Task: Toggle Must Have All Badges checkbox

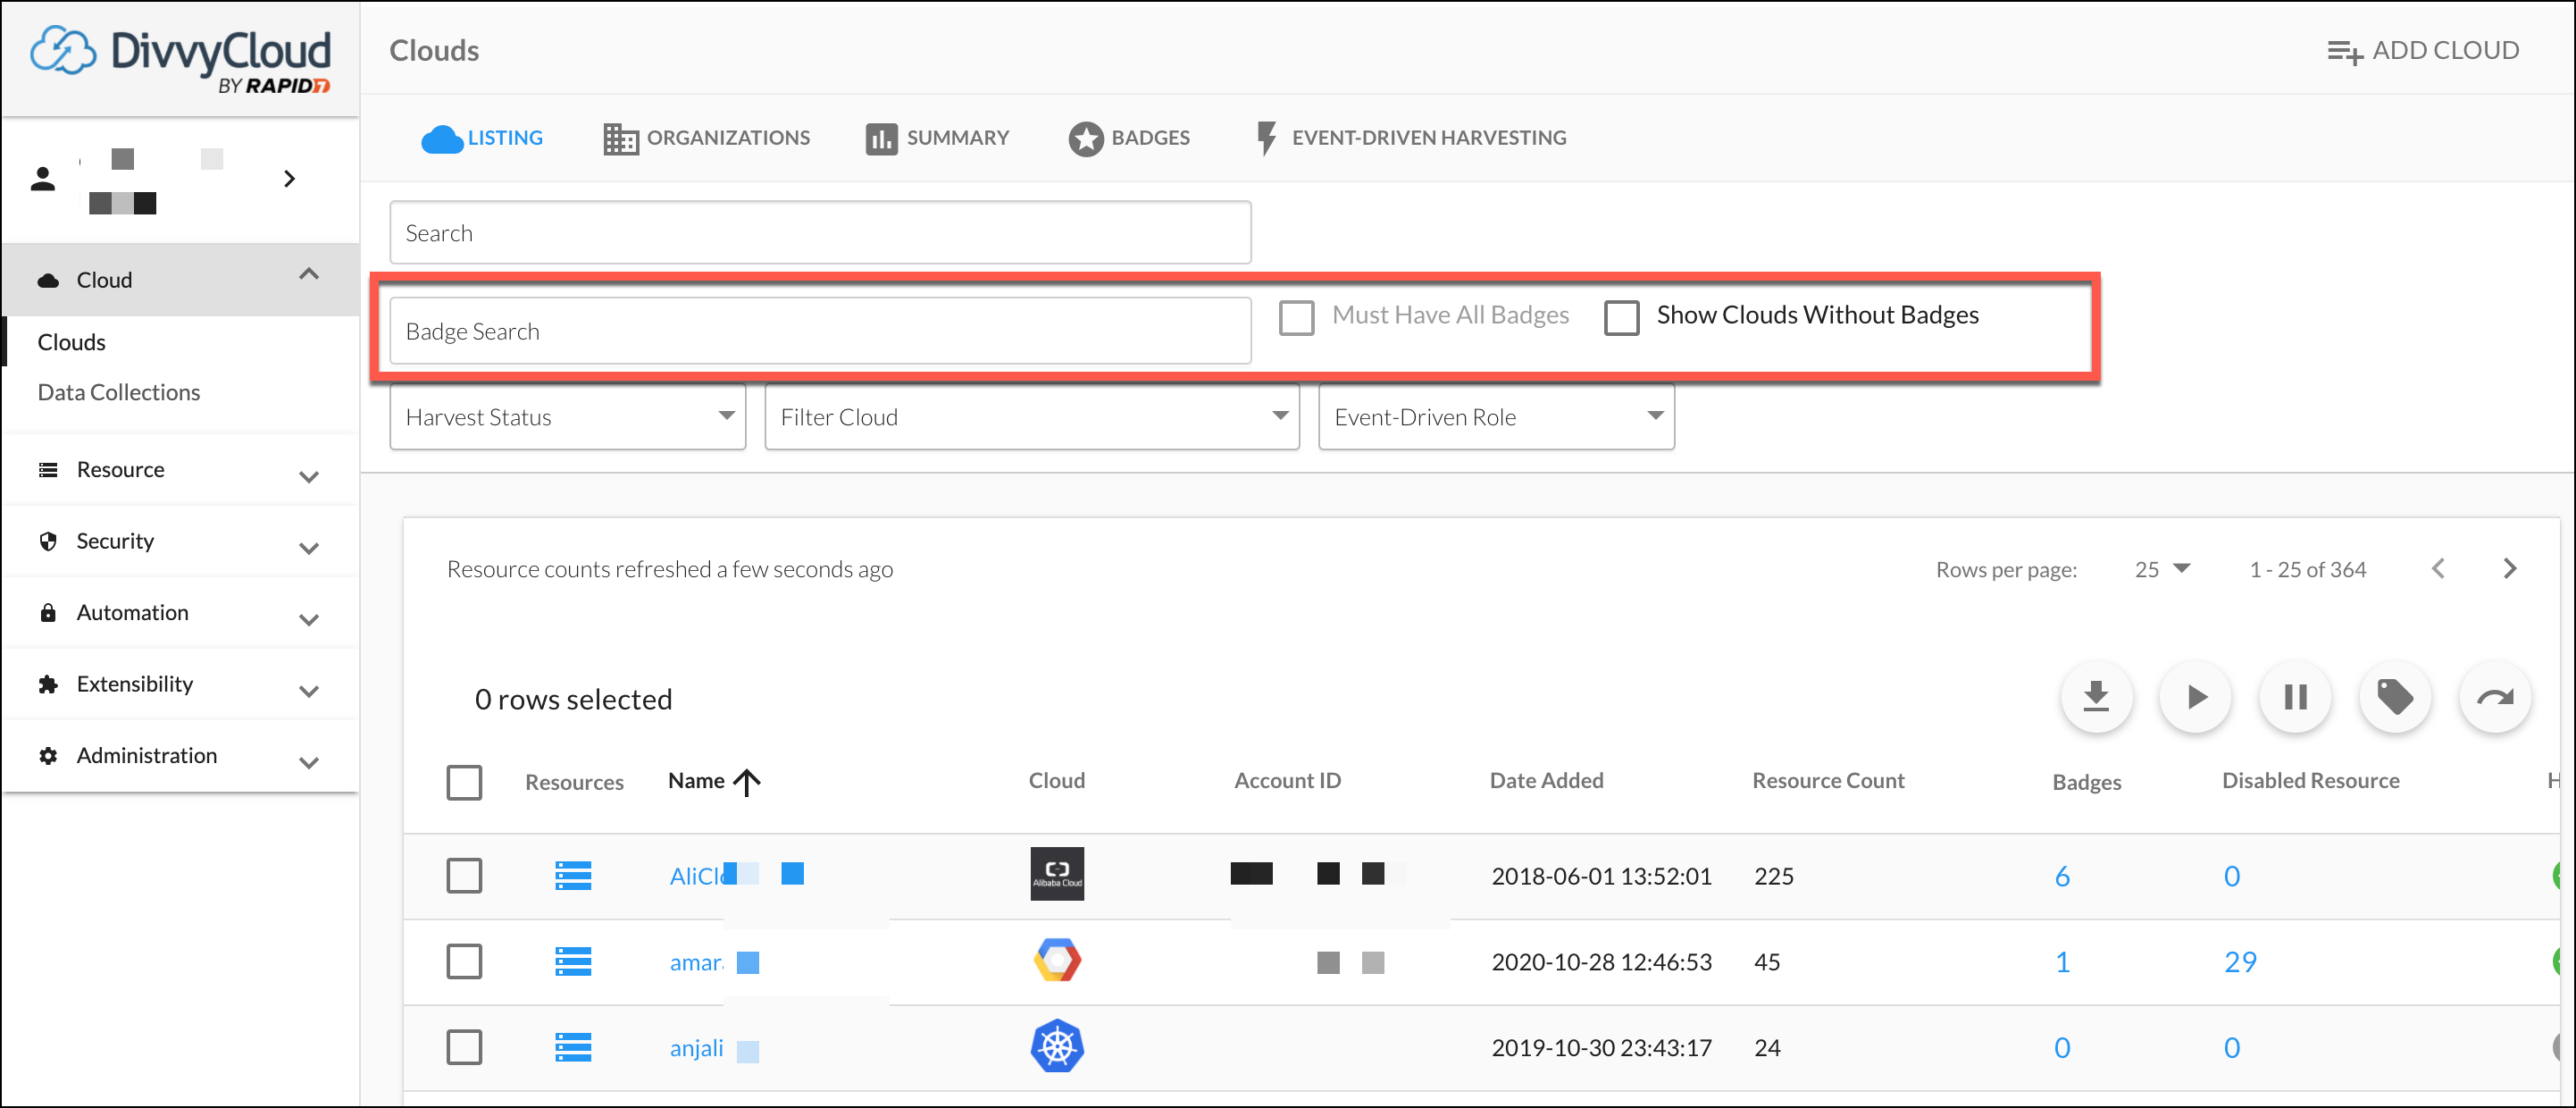Action: 1296,317
